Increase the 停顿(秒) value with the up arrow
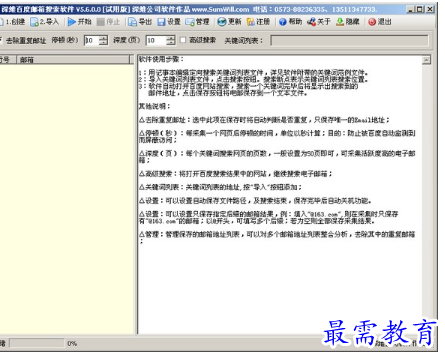The width and height of the screenshot is (445, 364). (x=104, y=38)
